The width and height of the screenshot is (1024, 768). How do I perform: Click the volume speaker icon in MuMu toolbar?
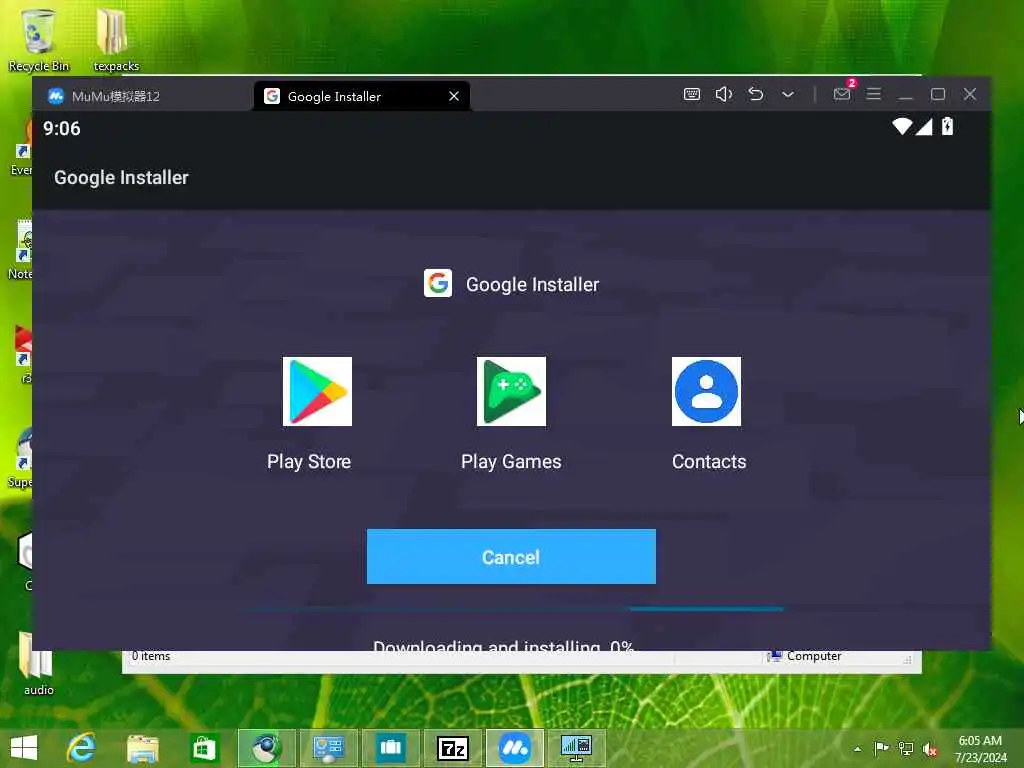click(x=724, y=94)
